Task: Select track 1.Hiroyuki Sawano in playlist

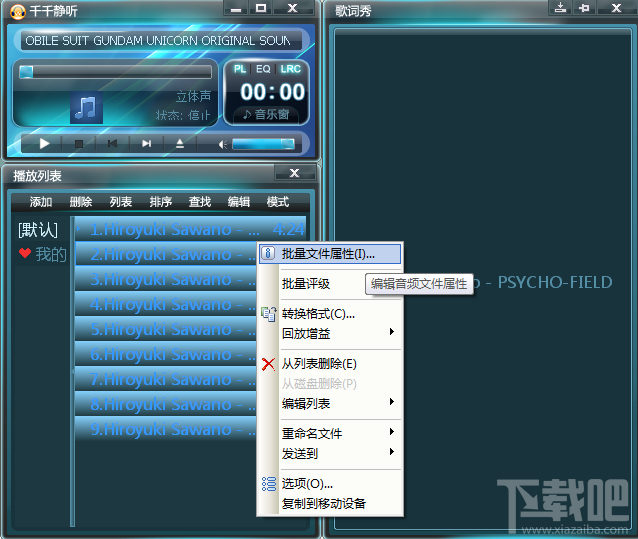Action: pyautogui.click(x=190, y=229)
